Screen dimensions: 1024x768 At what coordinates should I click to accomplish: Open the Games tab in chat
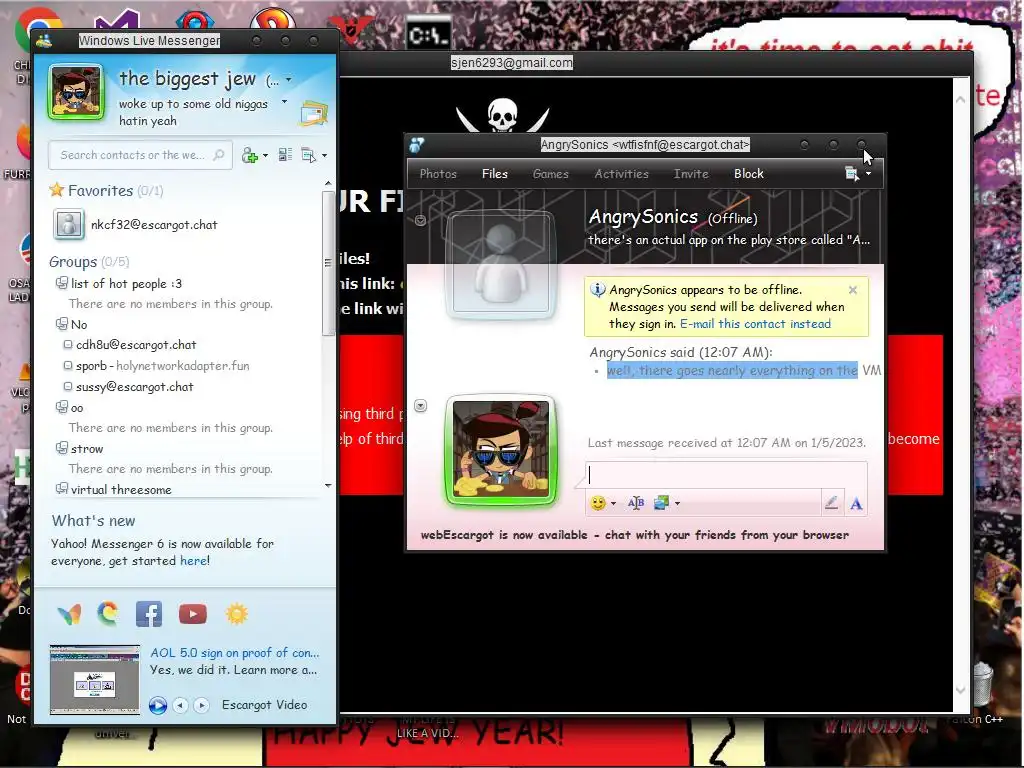[551, 174]
